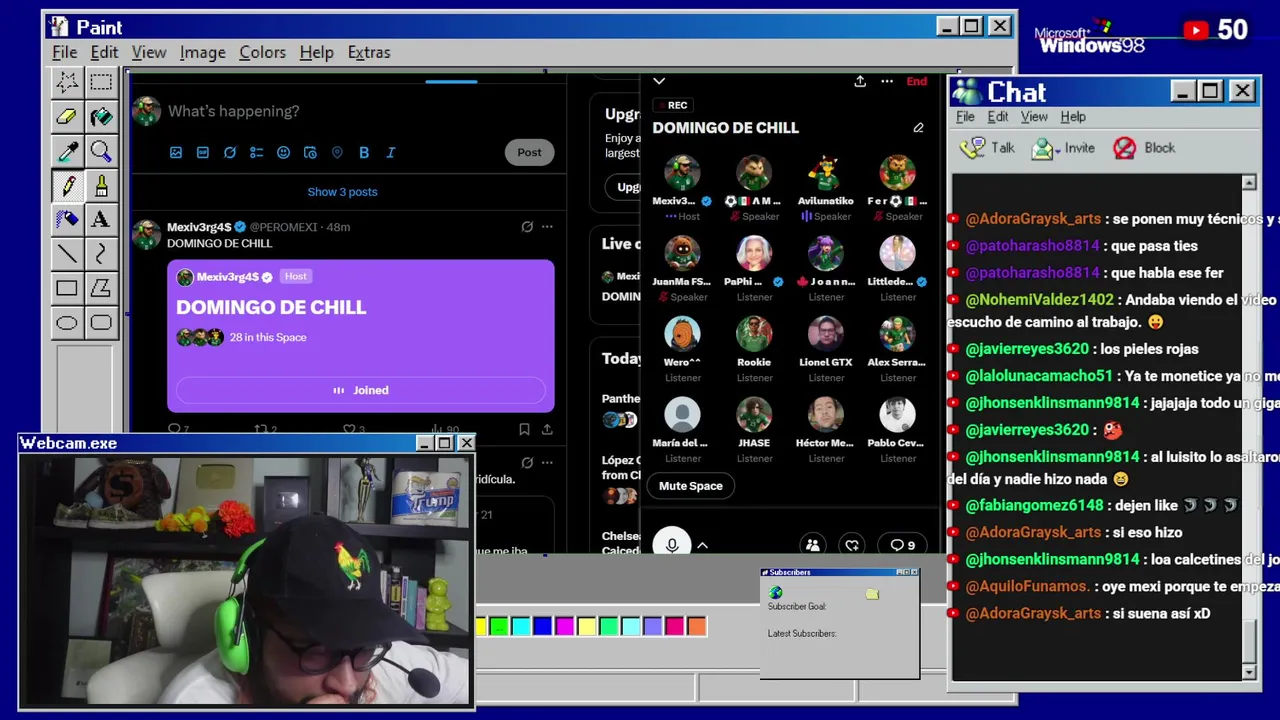Click the location pin icon in composer
Viewport: 1280px width, 720px height.
[x=337, y=152]
